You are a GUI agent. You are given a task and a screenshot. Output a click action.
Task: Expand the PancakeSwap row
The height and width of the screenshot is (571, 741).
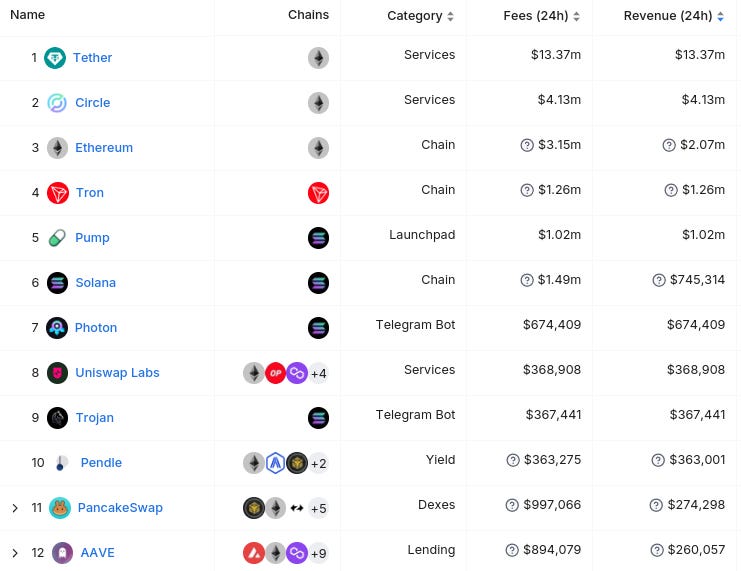15,508
